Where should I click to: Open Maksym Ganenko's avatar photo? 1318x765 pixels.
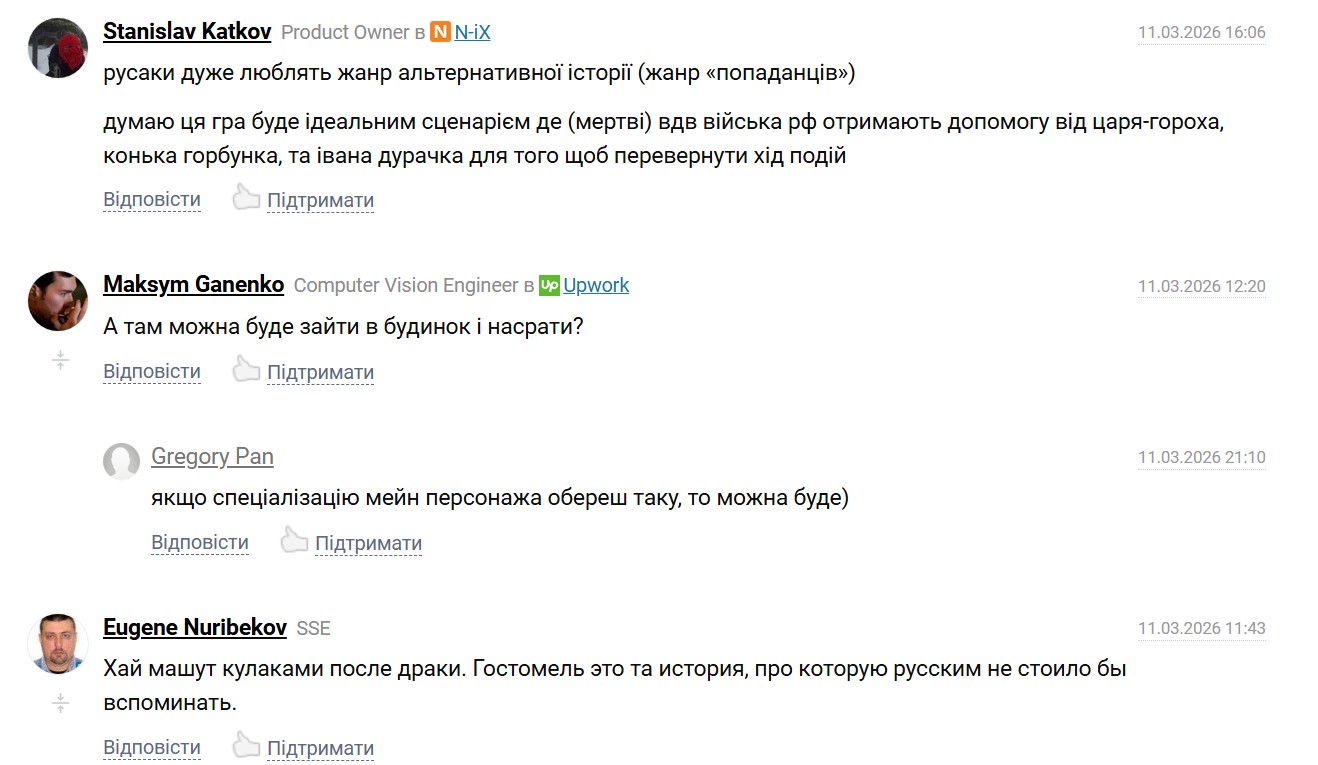58,300
